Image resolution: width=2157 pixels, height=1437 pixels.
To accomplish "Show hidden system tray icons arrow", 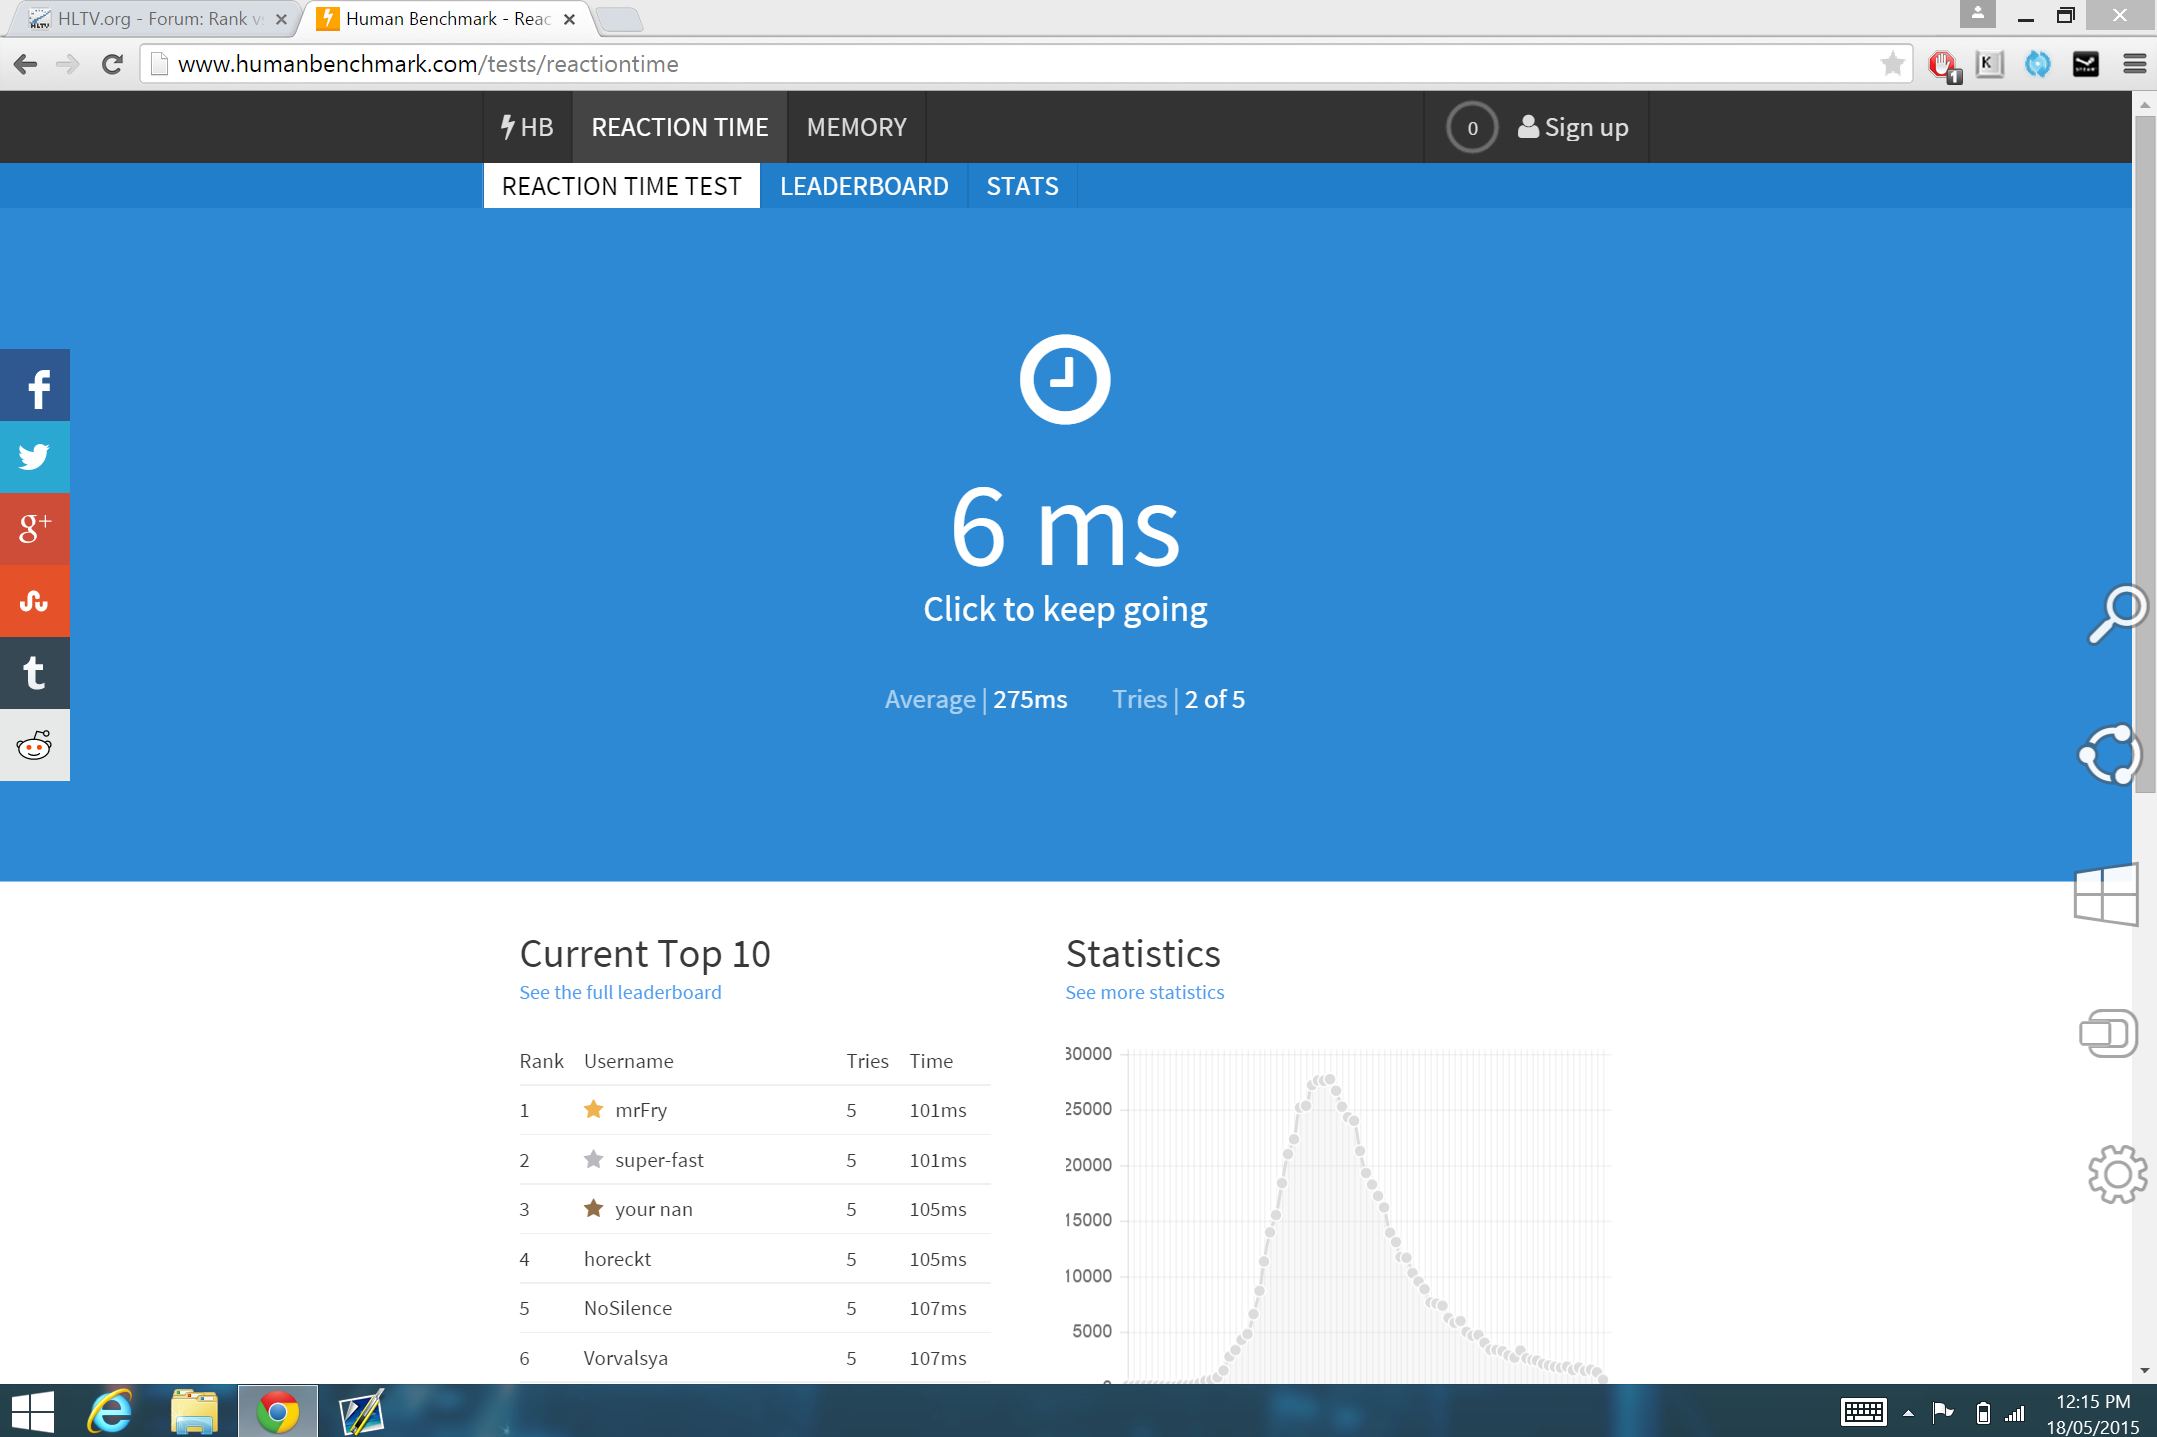I will click(x=1908, y=1413).
